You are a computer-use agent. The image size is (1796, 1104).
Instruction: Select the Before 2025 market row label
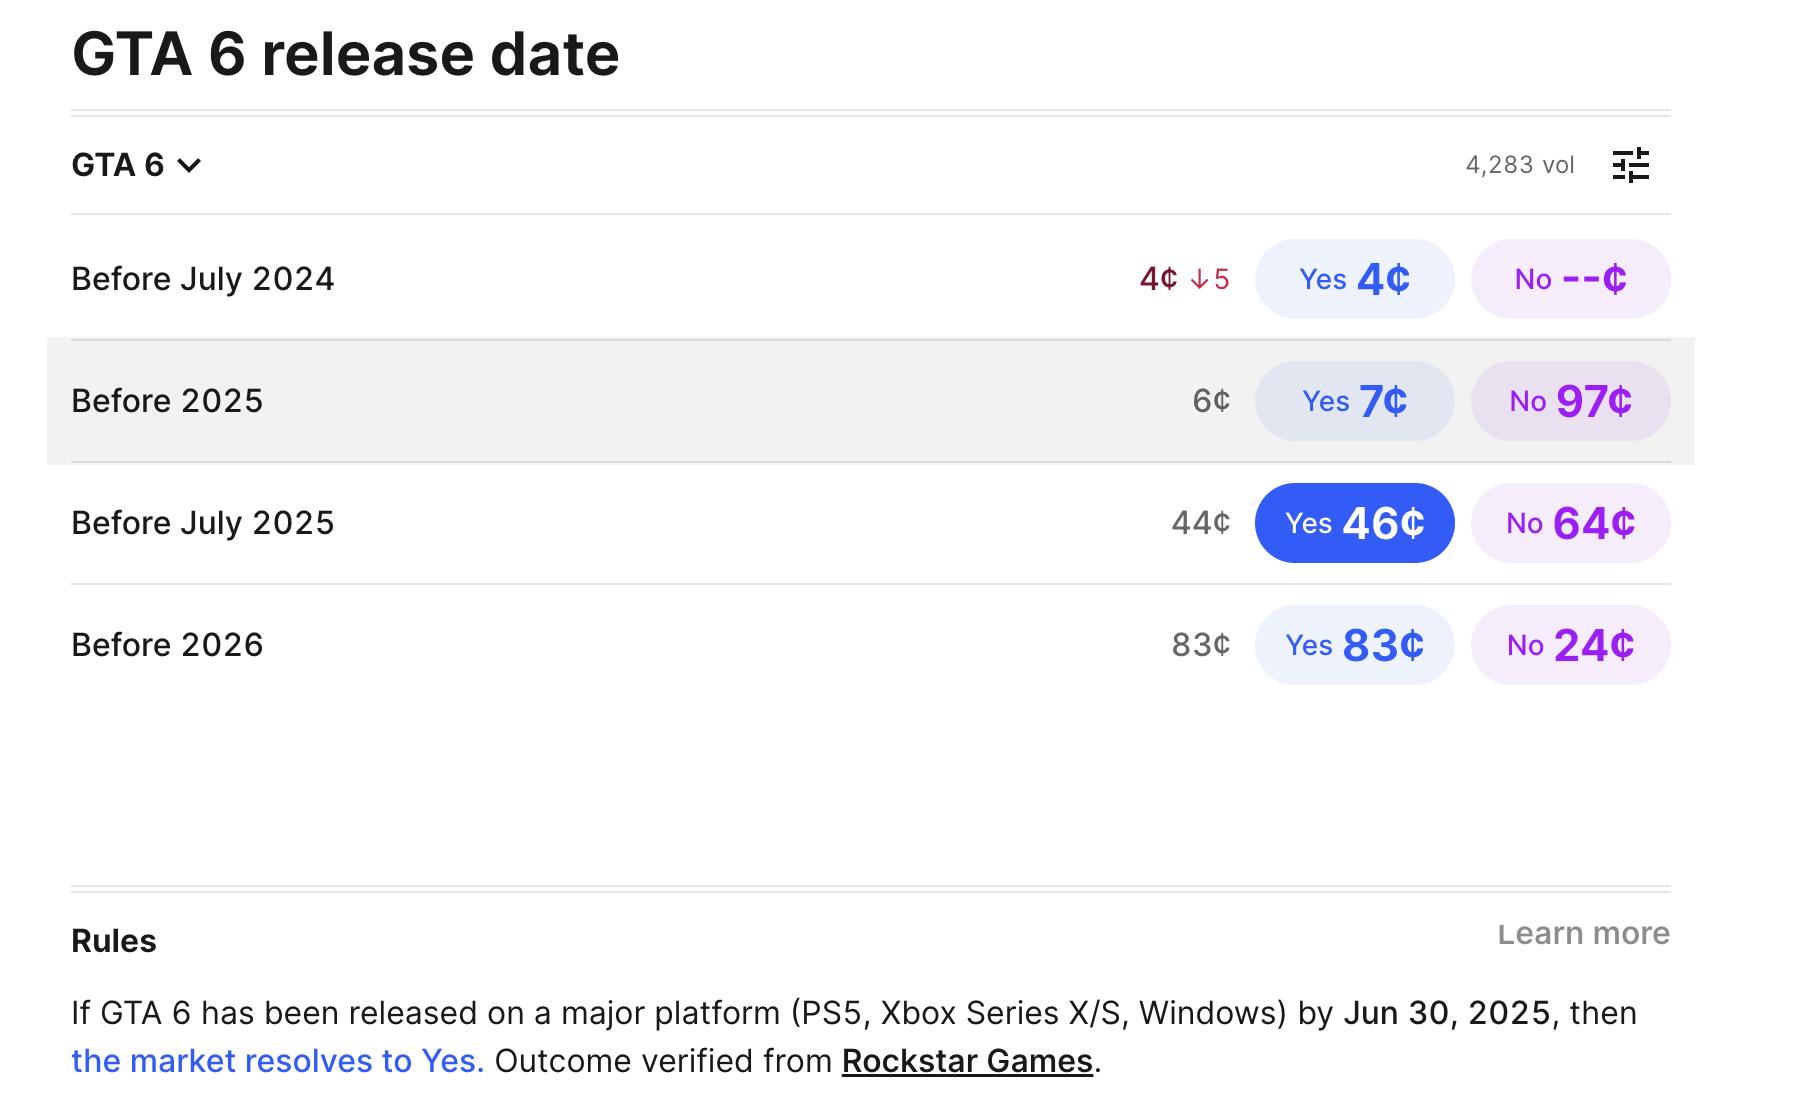[167, 401]
